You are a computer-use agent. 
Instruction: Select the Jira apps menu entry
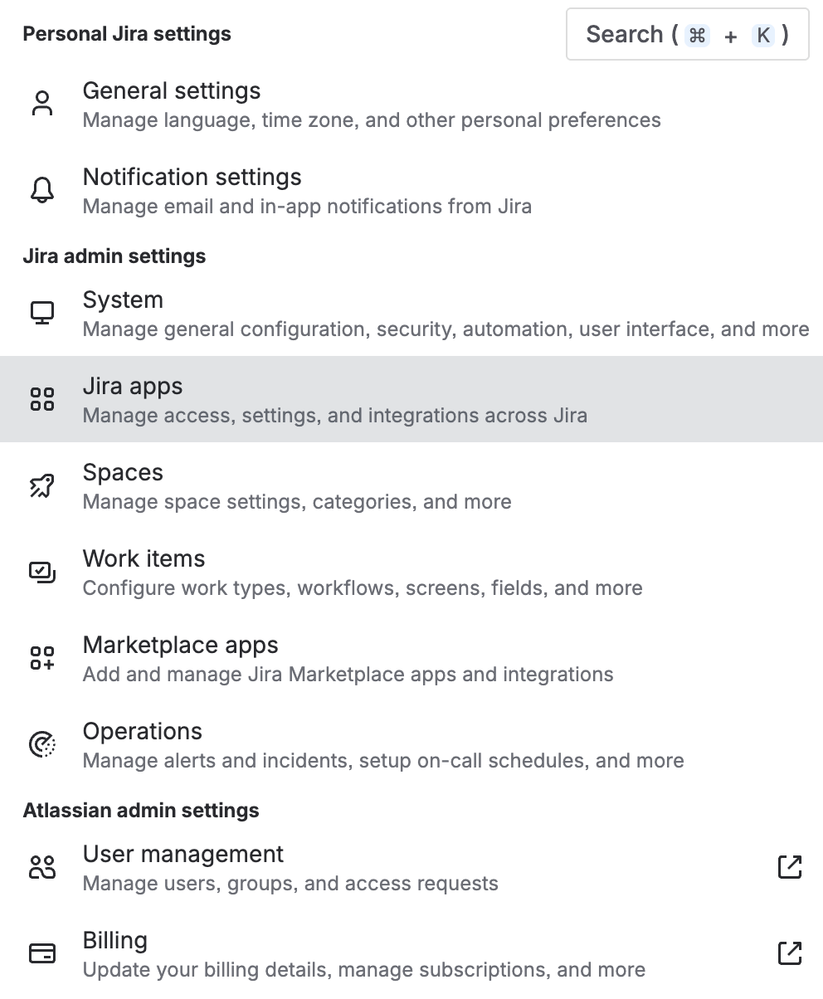[132, 386]
